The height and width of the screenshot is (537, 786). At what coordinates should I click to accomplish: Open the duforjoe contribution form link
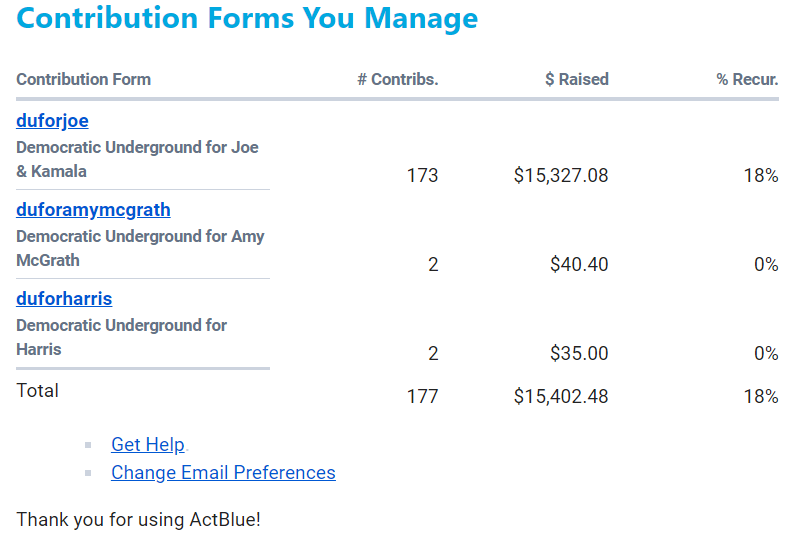click(x=52, y=121)
